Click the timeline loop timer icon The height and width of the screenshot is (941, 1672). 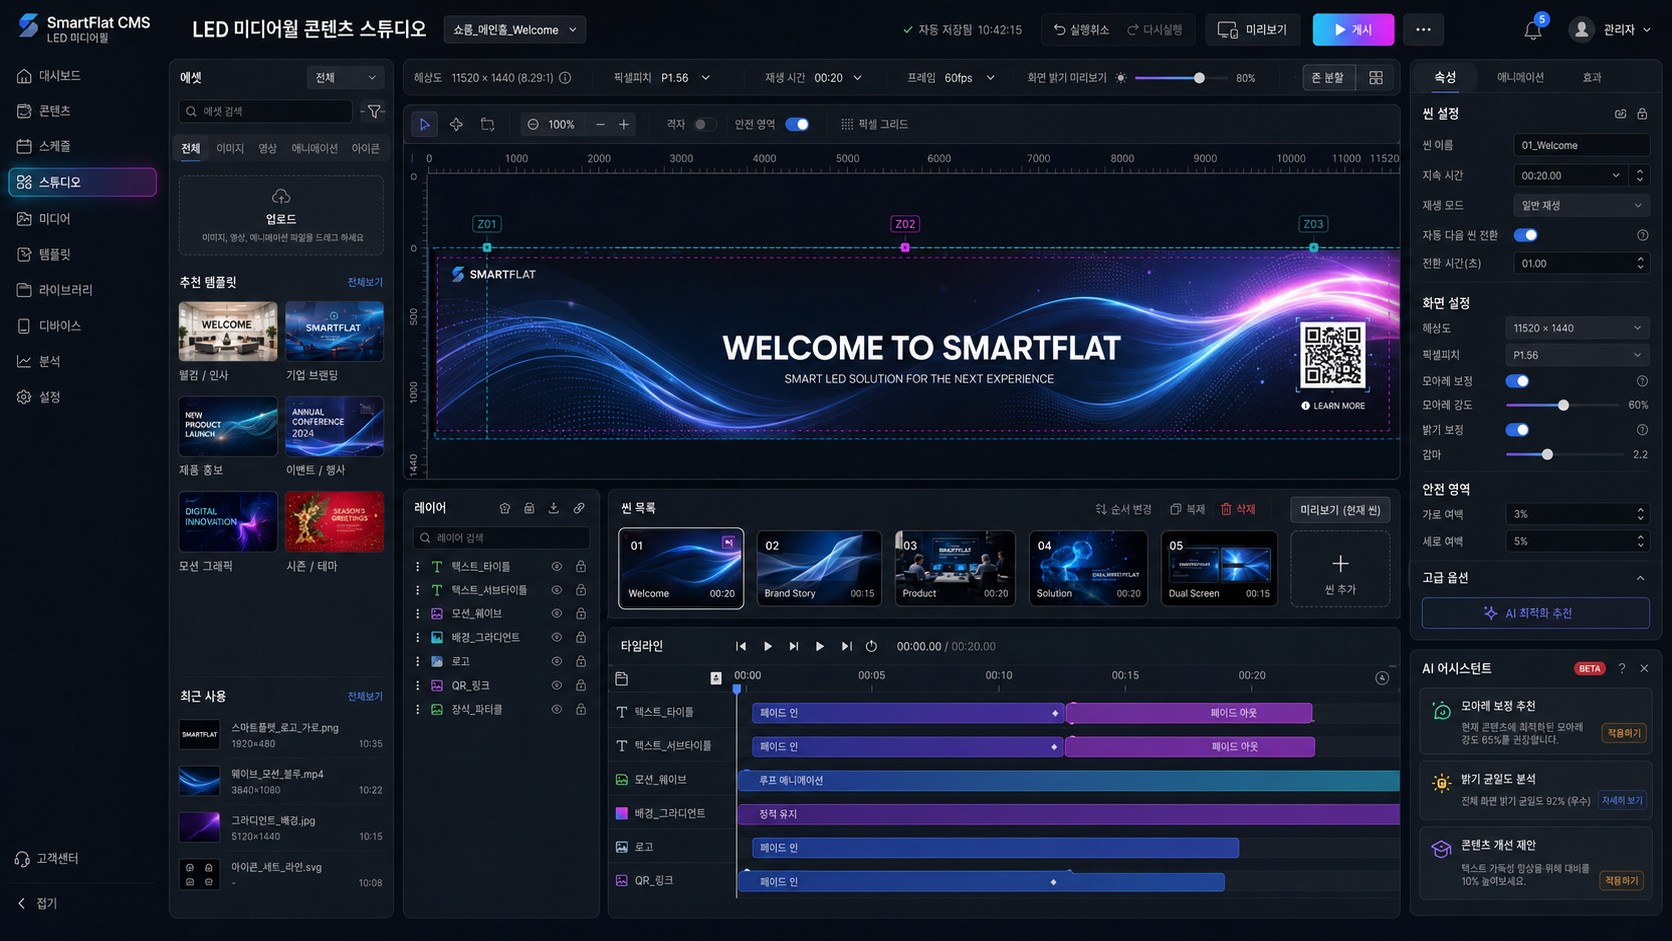[x=872, y=646]
